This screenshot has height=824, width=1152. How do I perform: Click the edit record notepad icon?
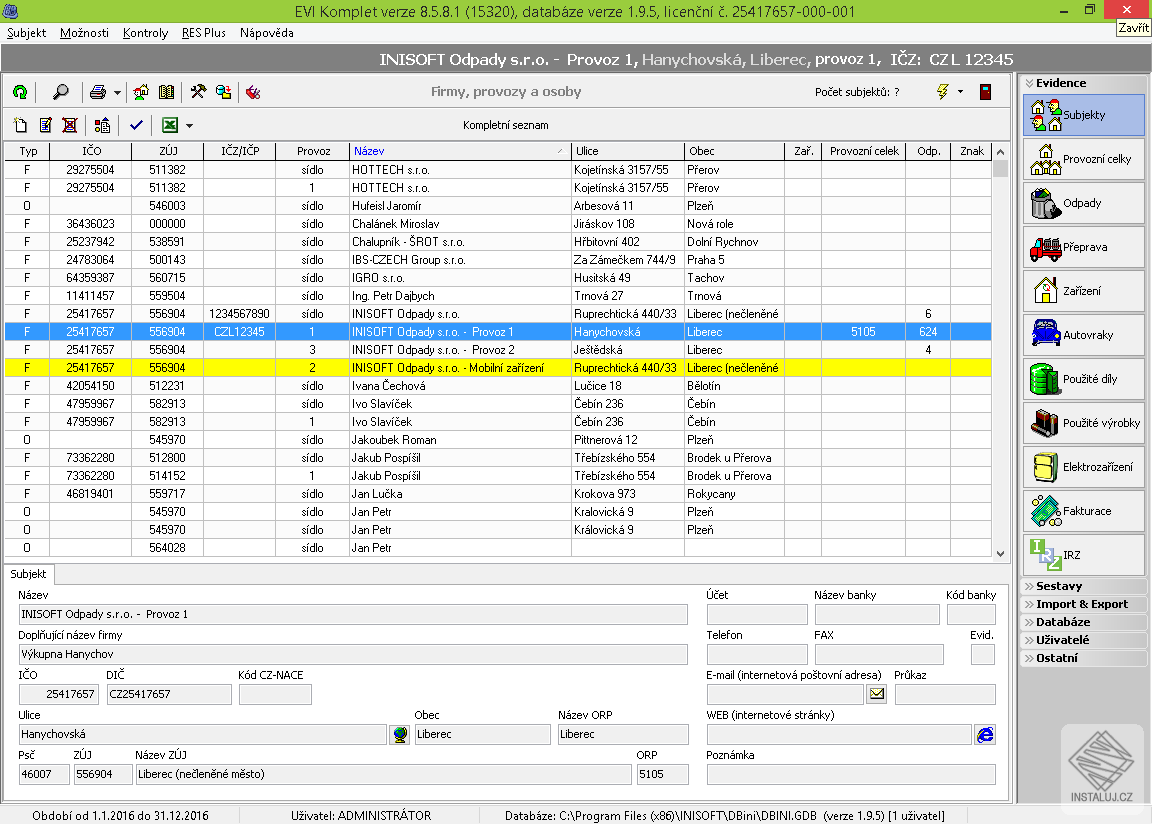46,125
